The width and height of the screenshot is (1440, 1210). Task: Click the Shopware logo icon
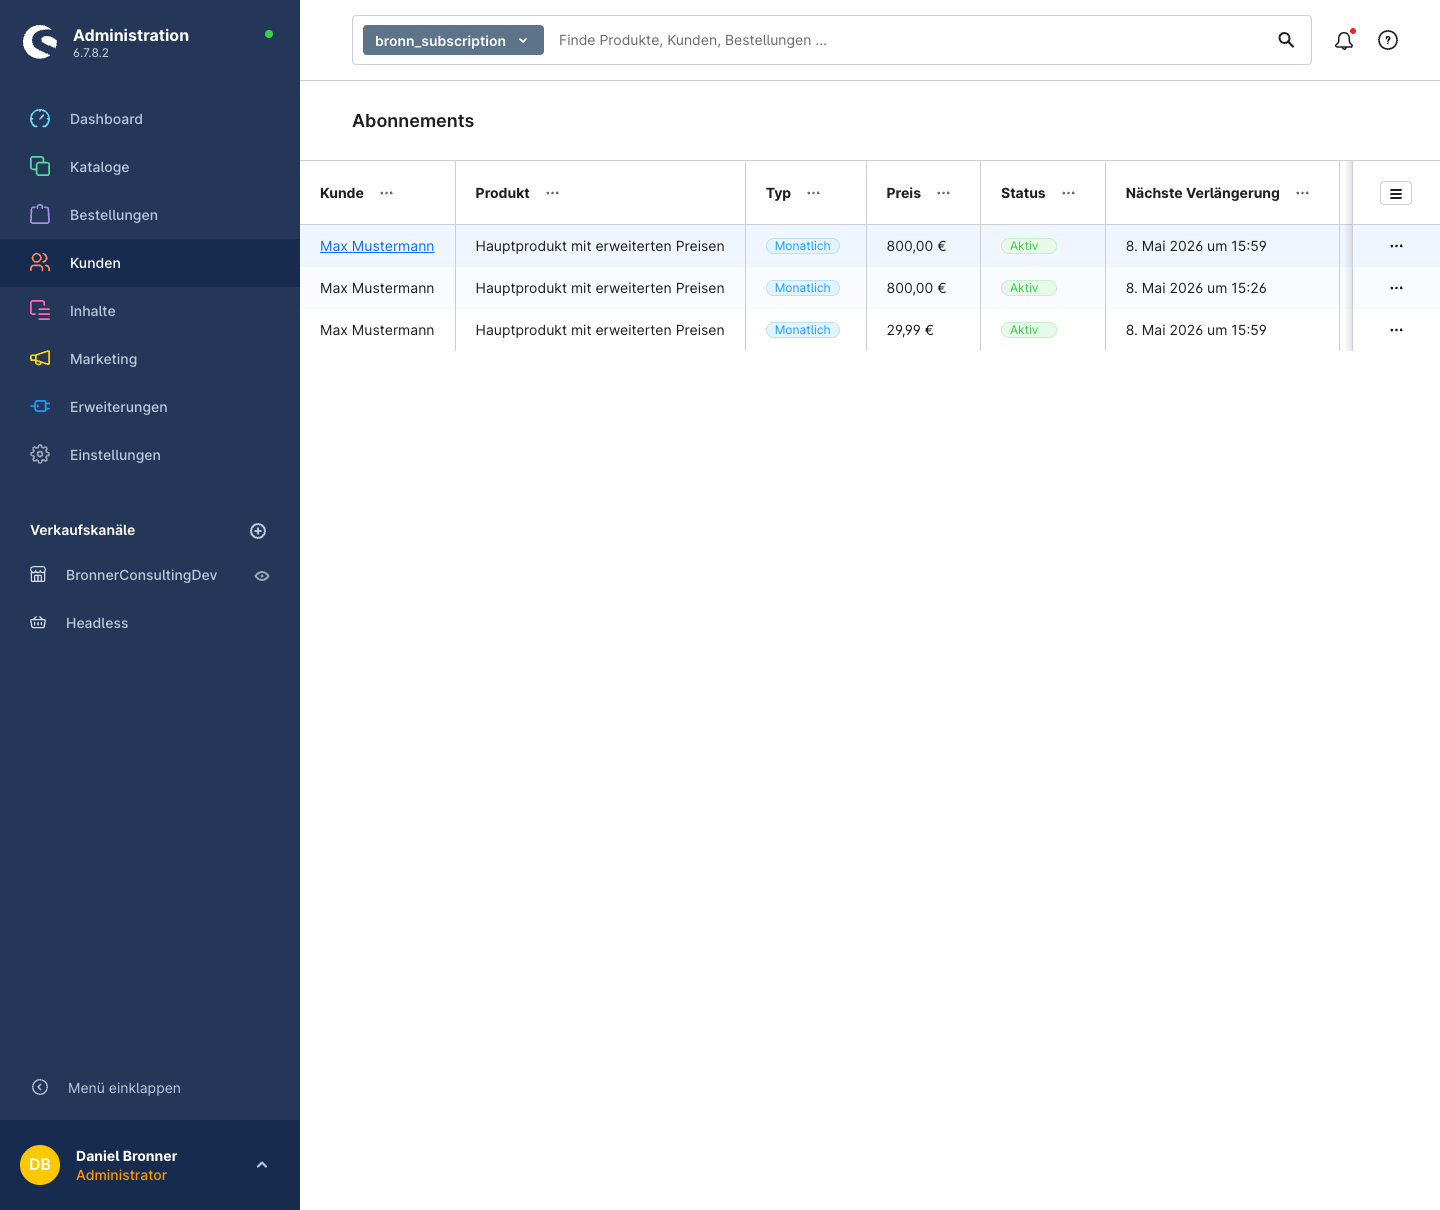point(40,42)
